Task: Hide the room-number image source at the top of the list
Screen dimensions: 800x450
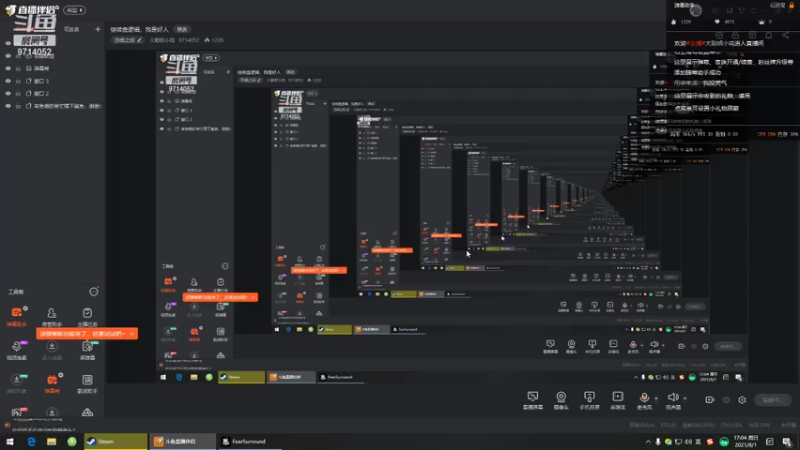Action: (x=8, y=43)
